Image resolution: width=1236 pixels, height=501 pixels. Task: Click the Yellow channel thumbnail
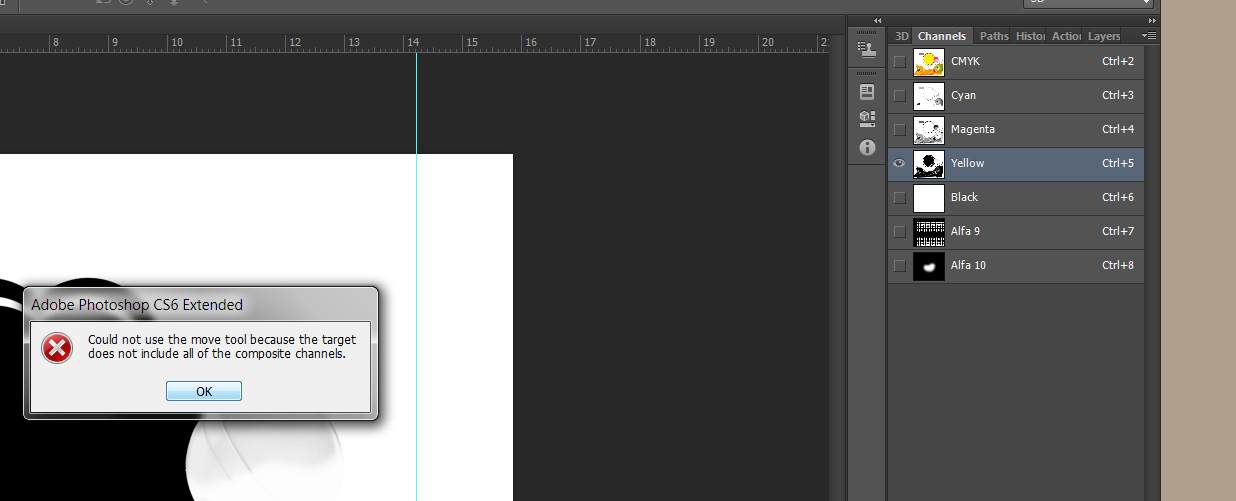929,164
